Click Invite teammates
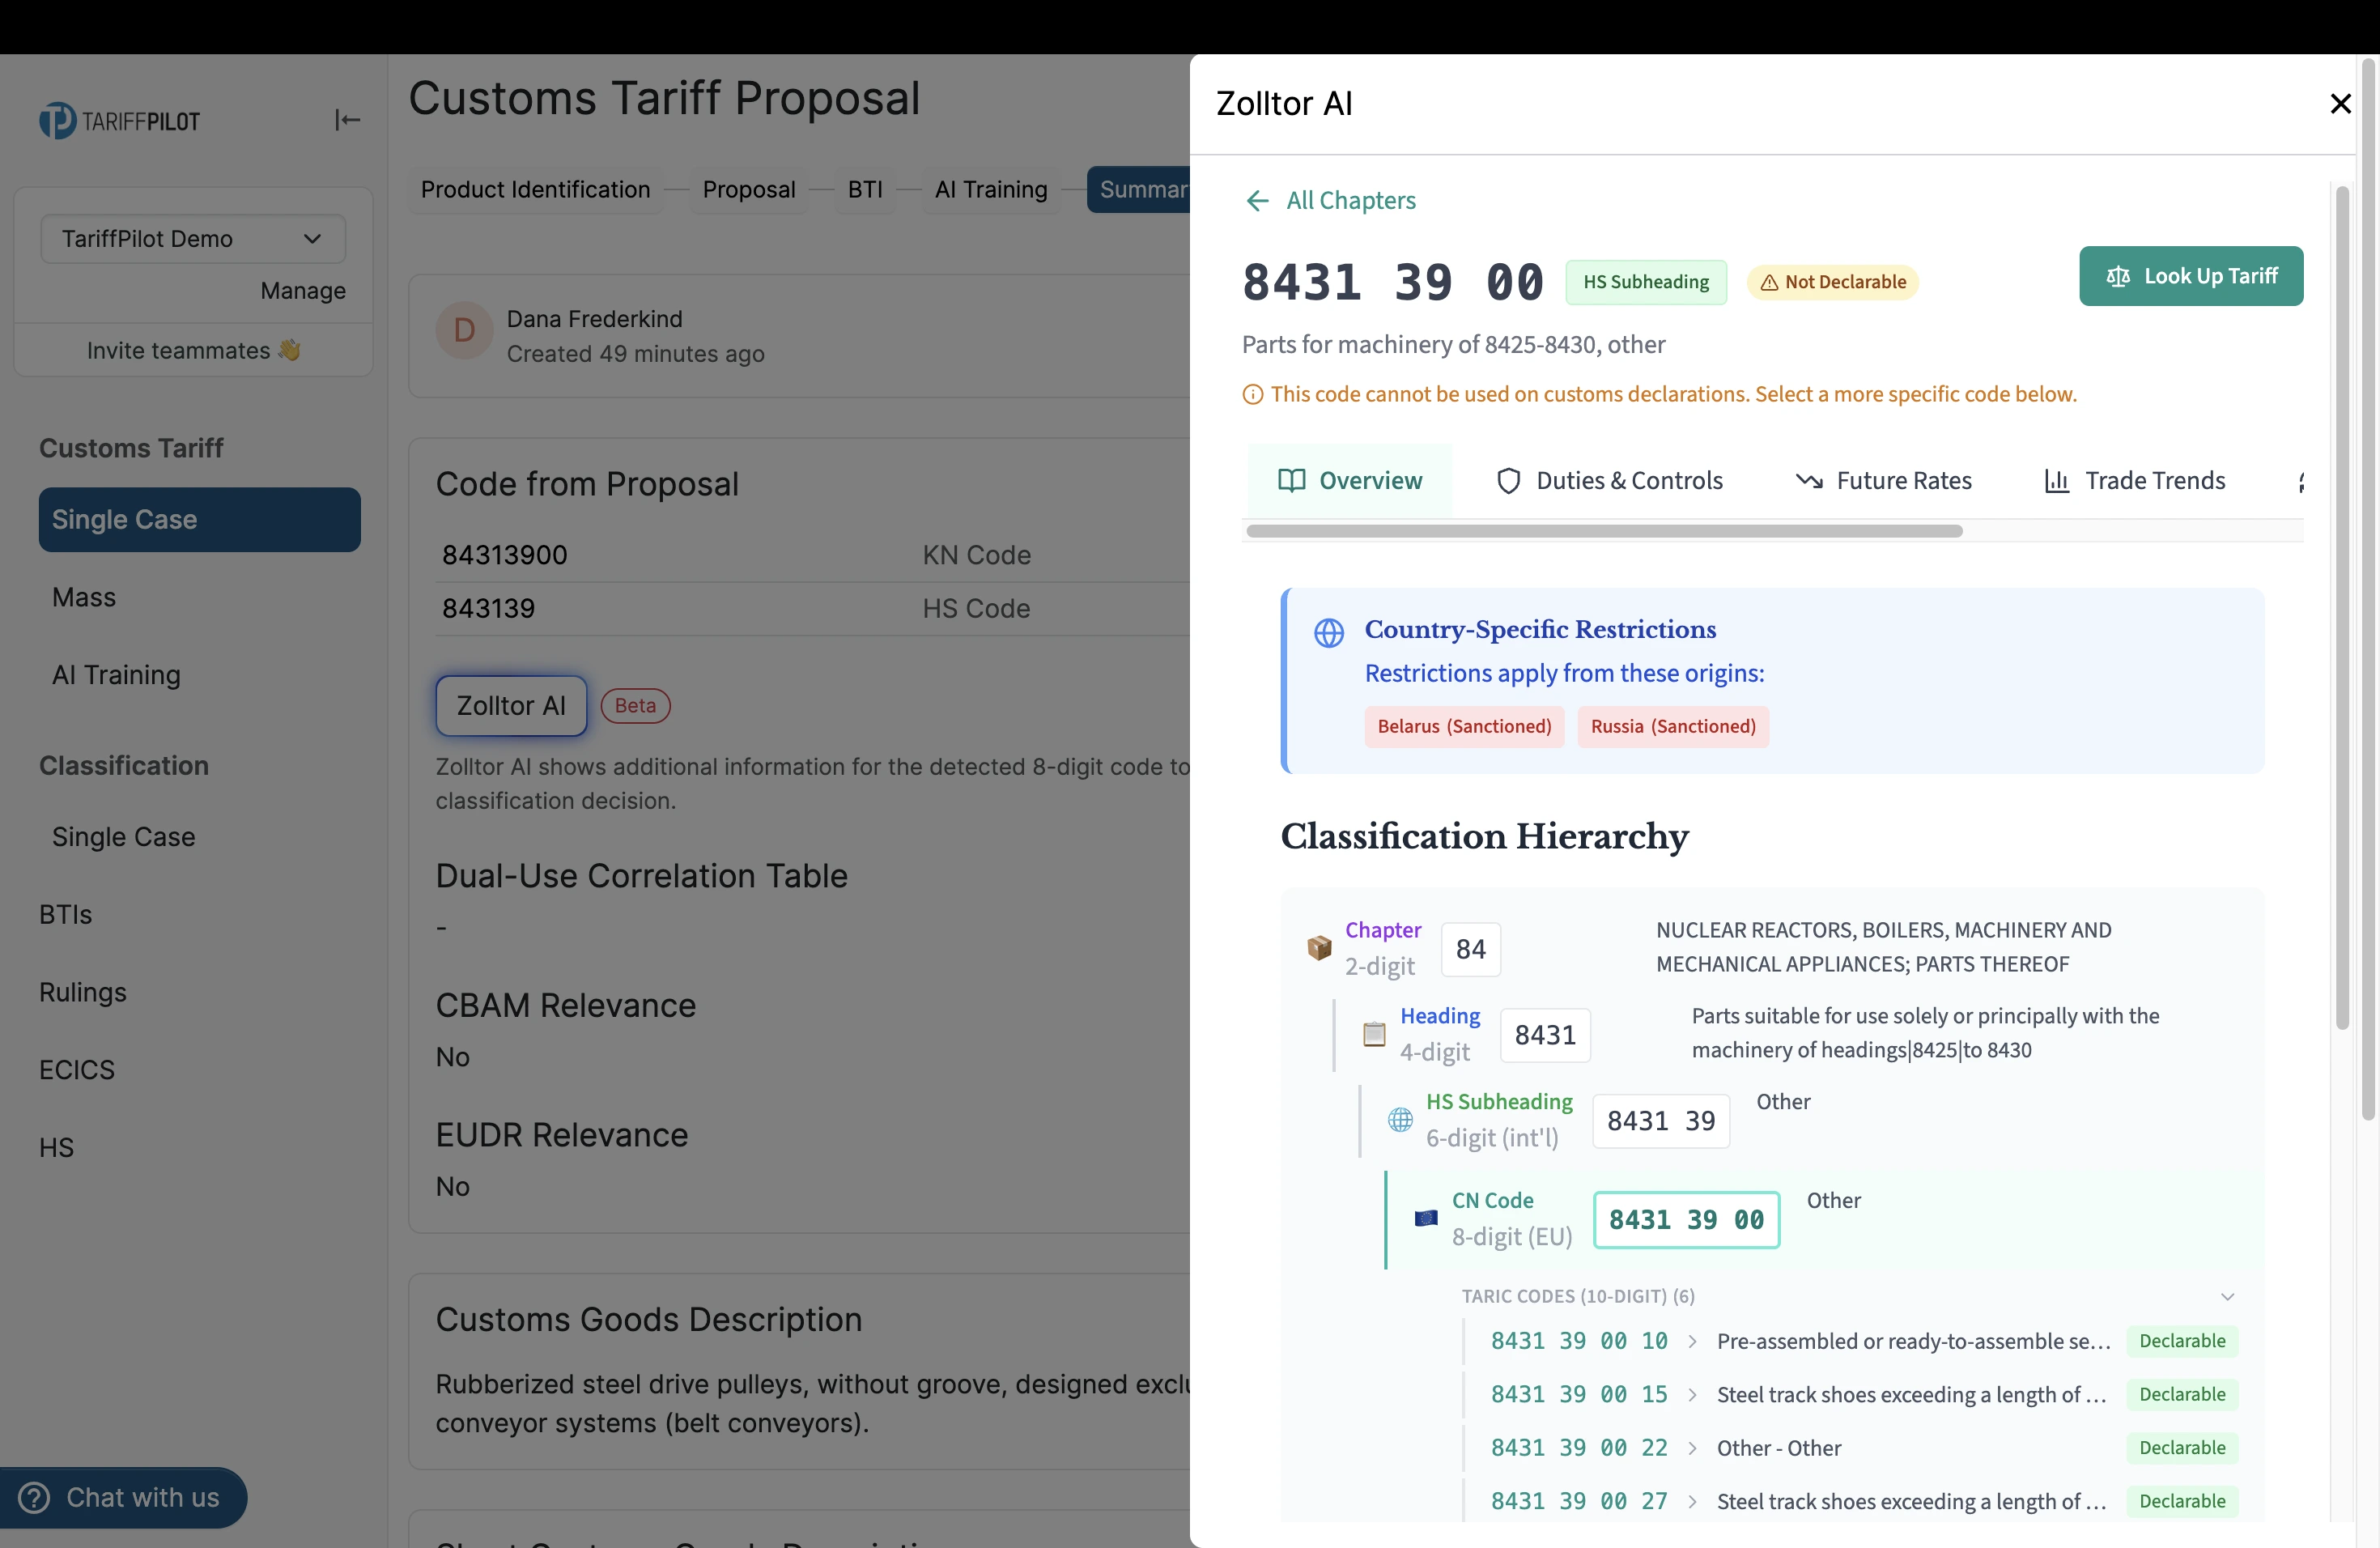Image resolution: width=2380 pixels, height=1548 pixels. pyautogui.click(x=193, y=350)
